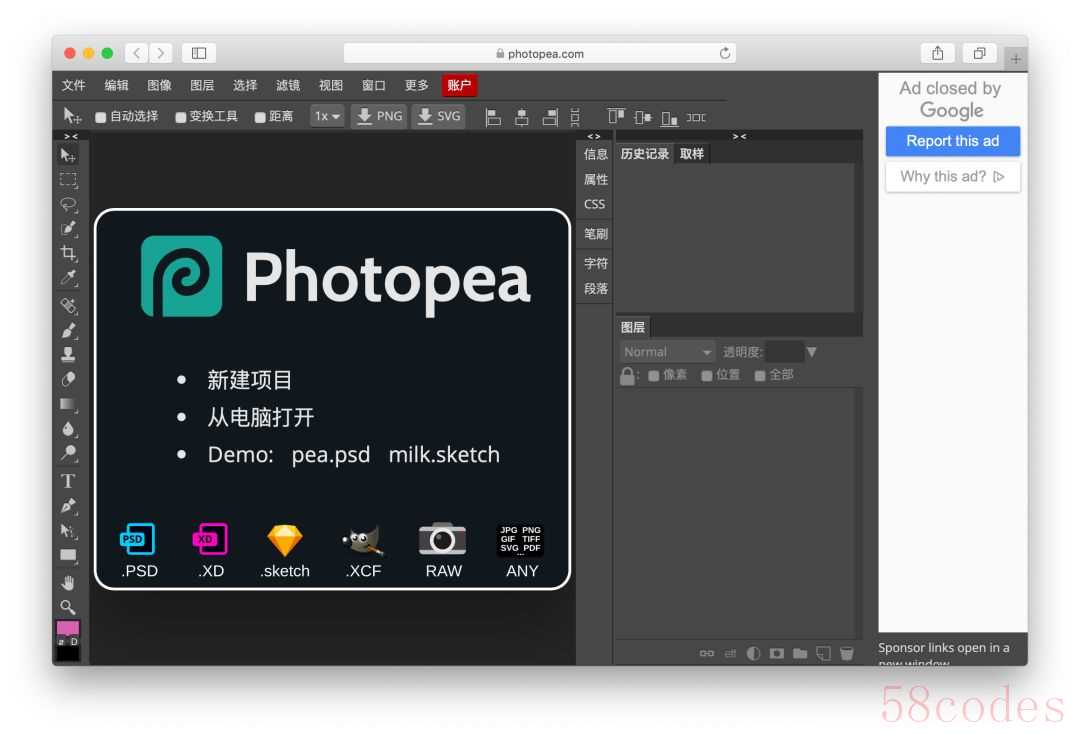
Task: Click the add layer mask icon
Action: click(x=776, y=653)
